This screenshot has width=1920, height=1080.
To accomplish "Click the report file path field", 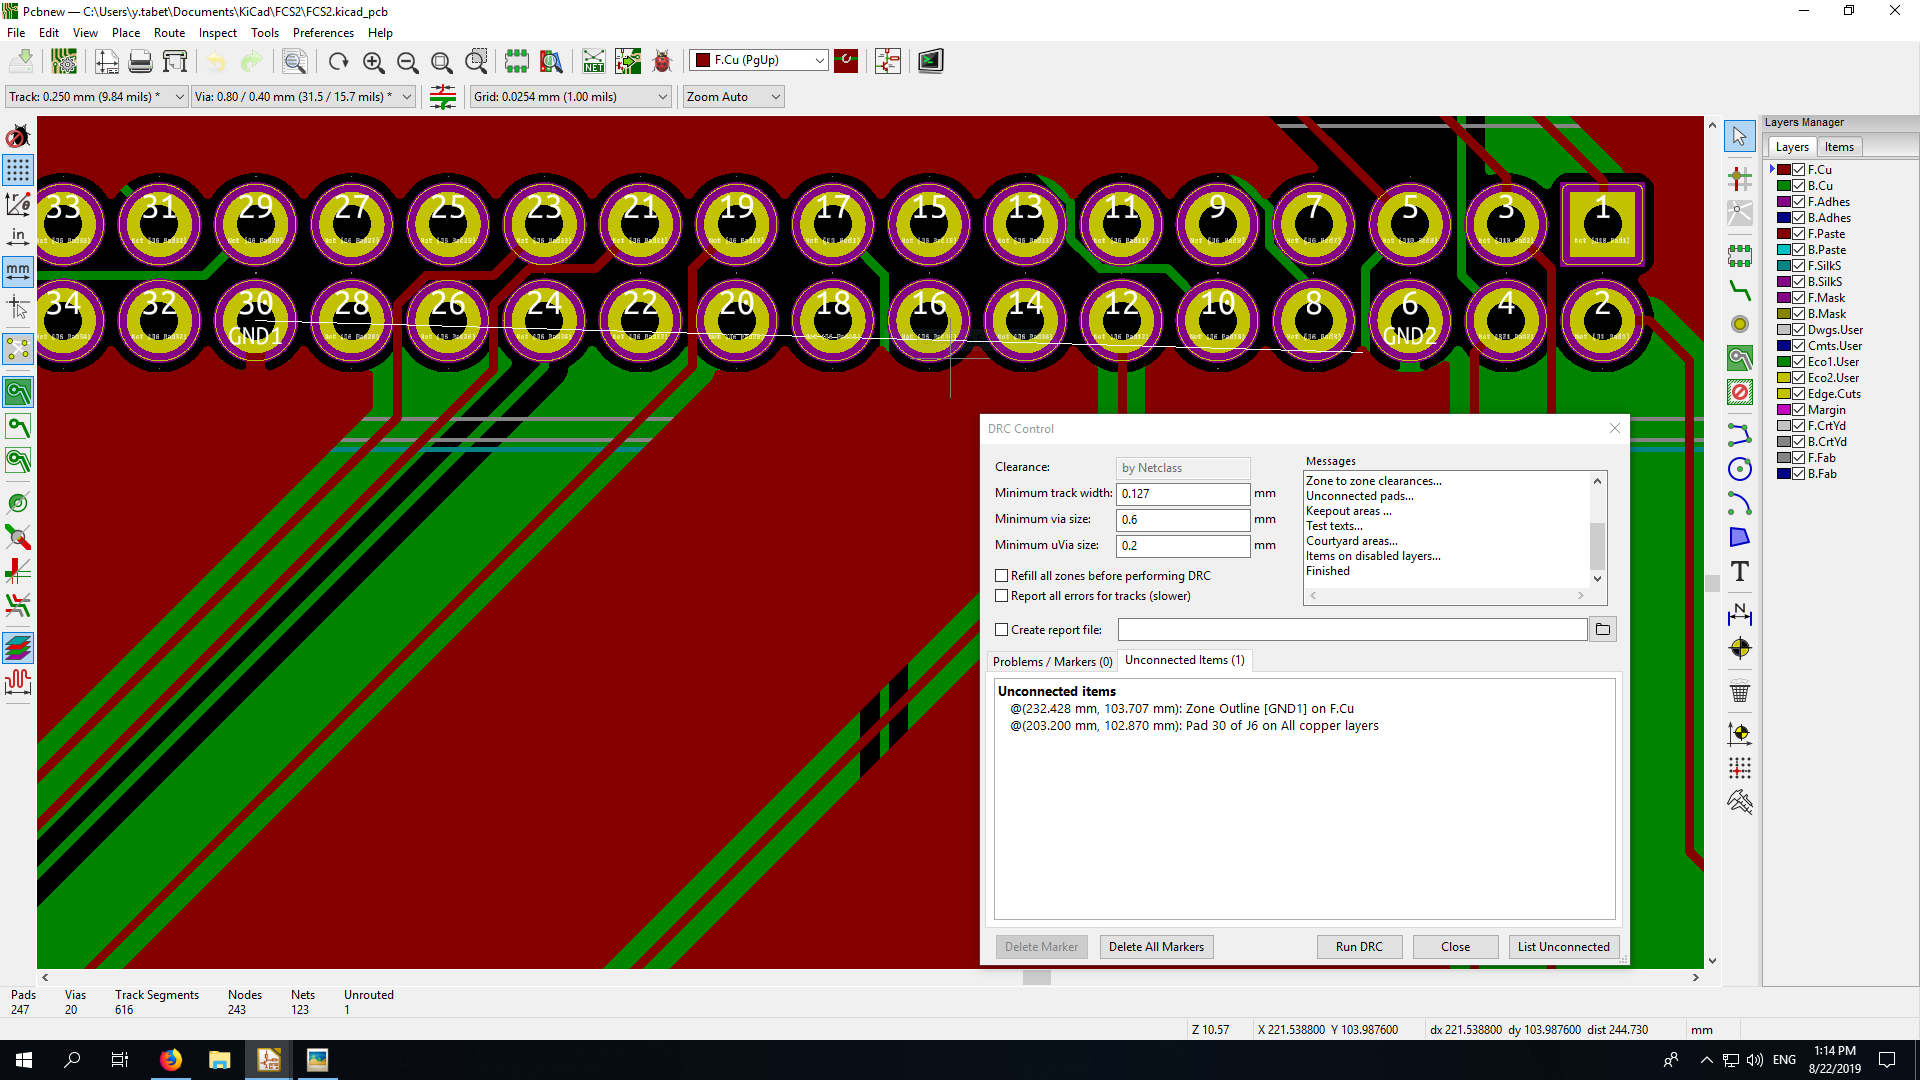I will point(1352,630).
